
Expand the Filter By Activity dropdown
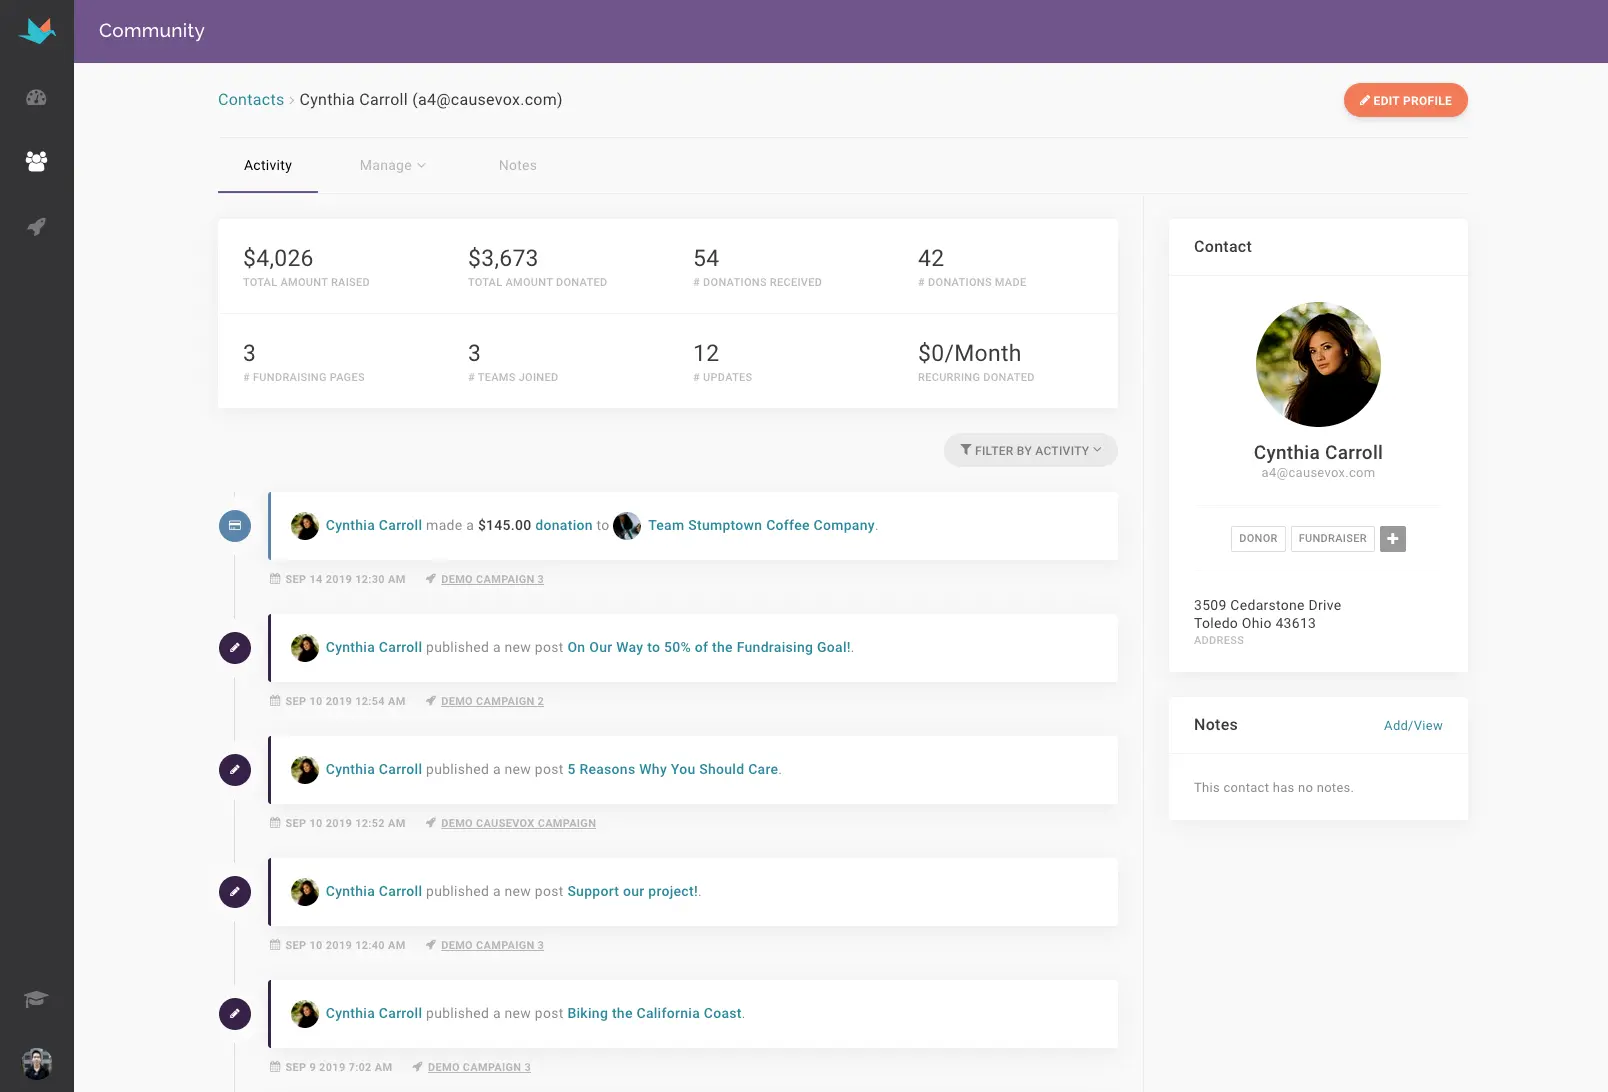click(x=1030, y=450)
